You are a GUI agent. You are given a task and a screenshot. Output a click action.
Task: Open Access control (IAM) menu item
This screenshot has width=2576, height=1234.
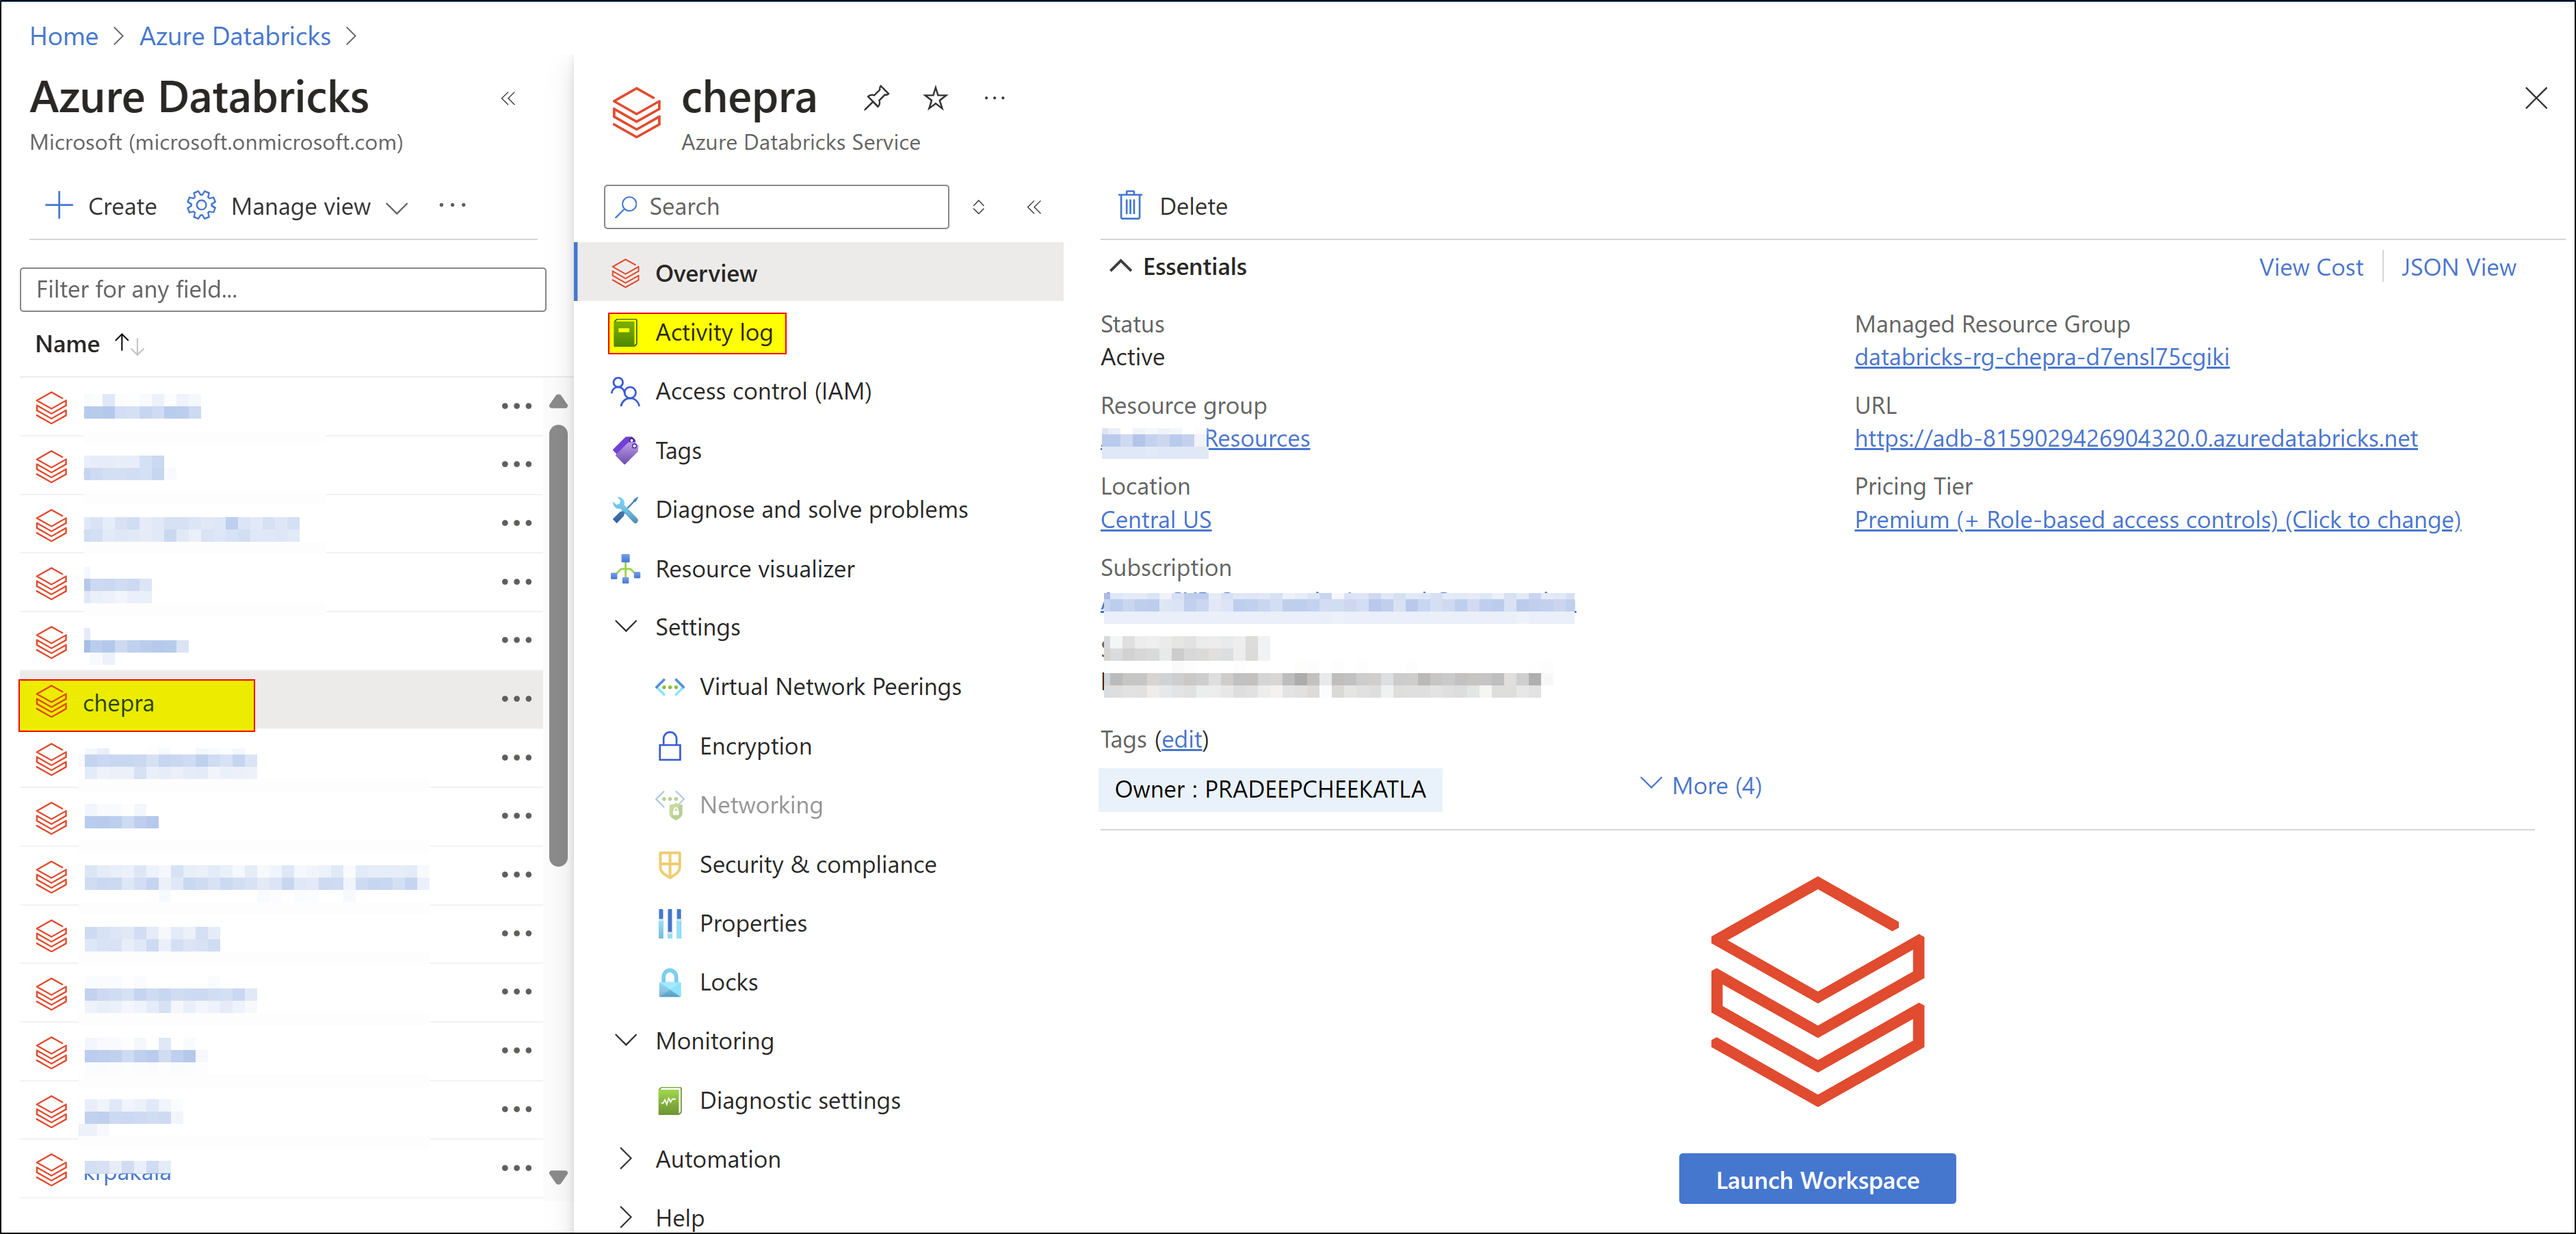point(762,391)
